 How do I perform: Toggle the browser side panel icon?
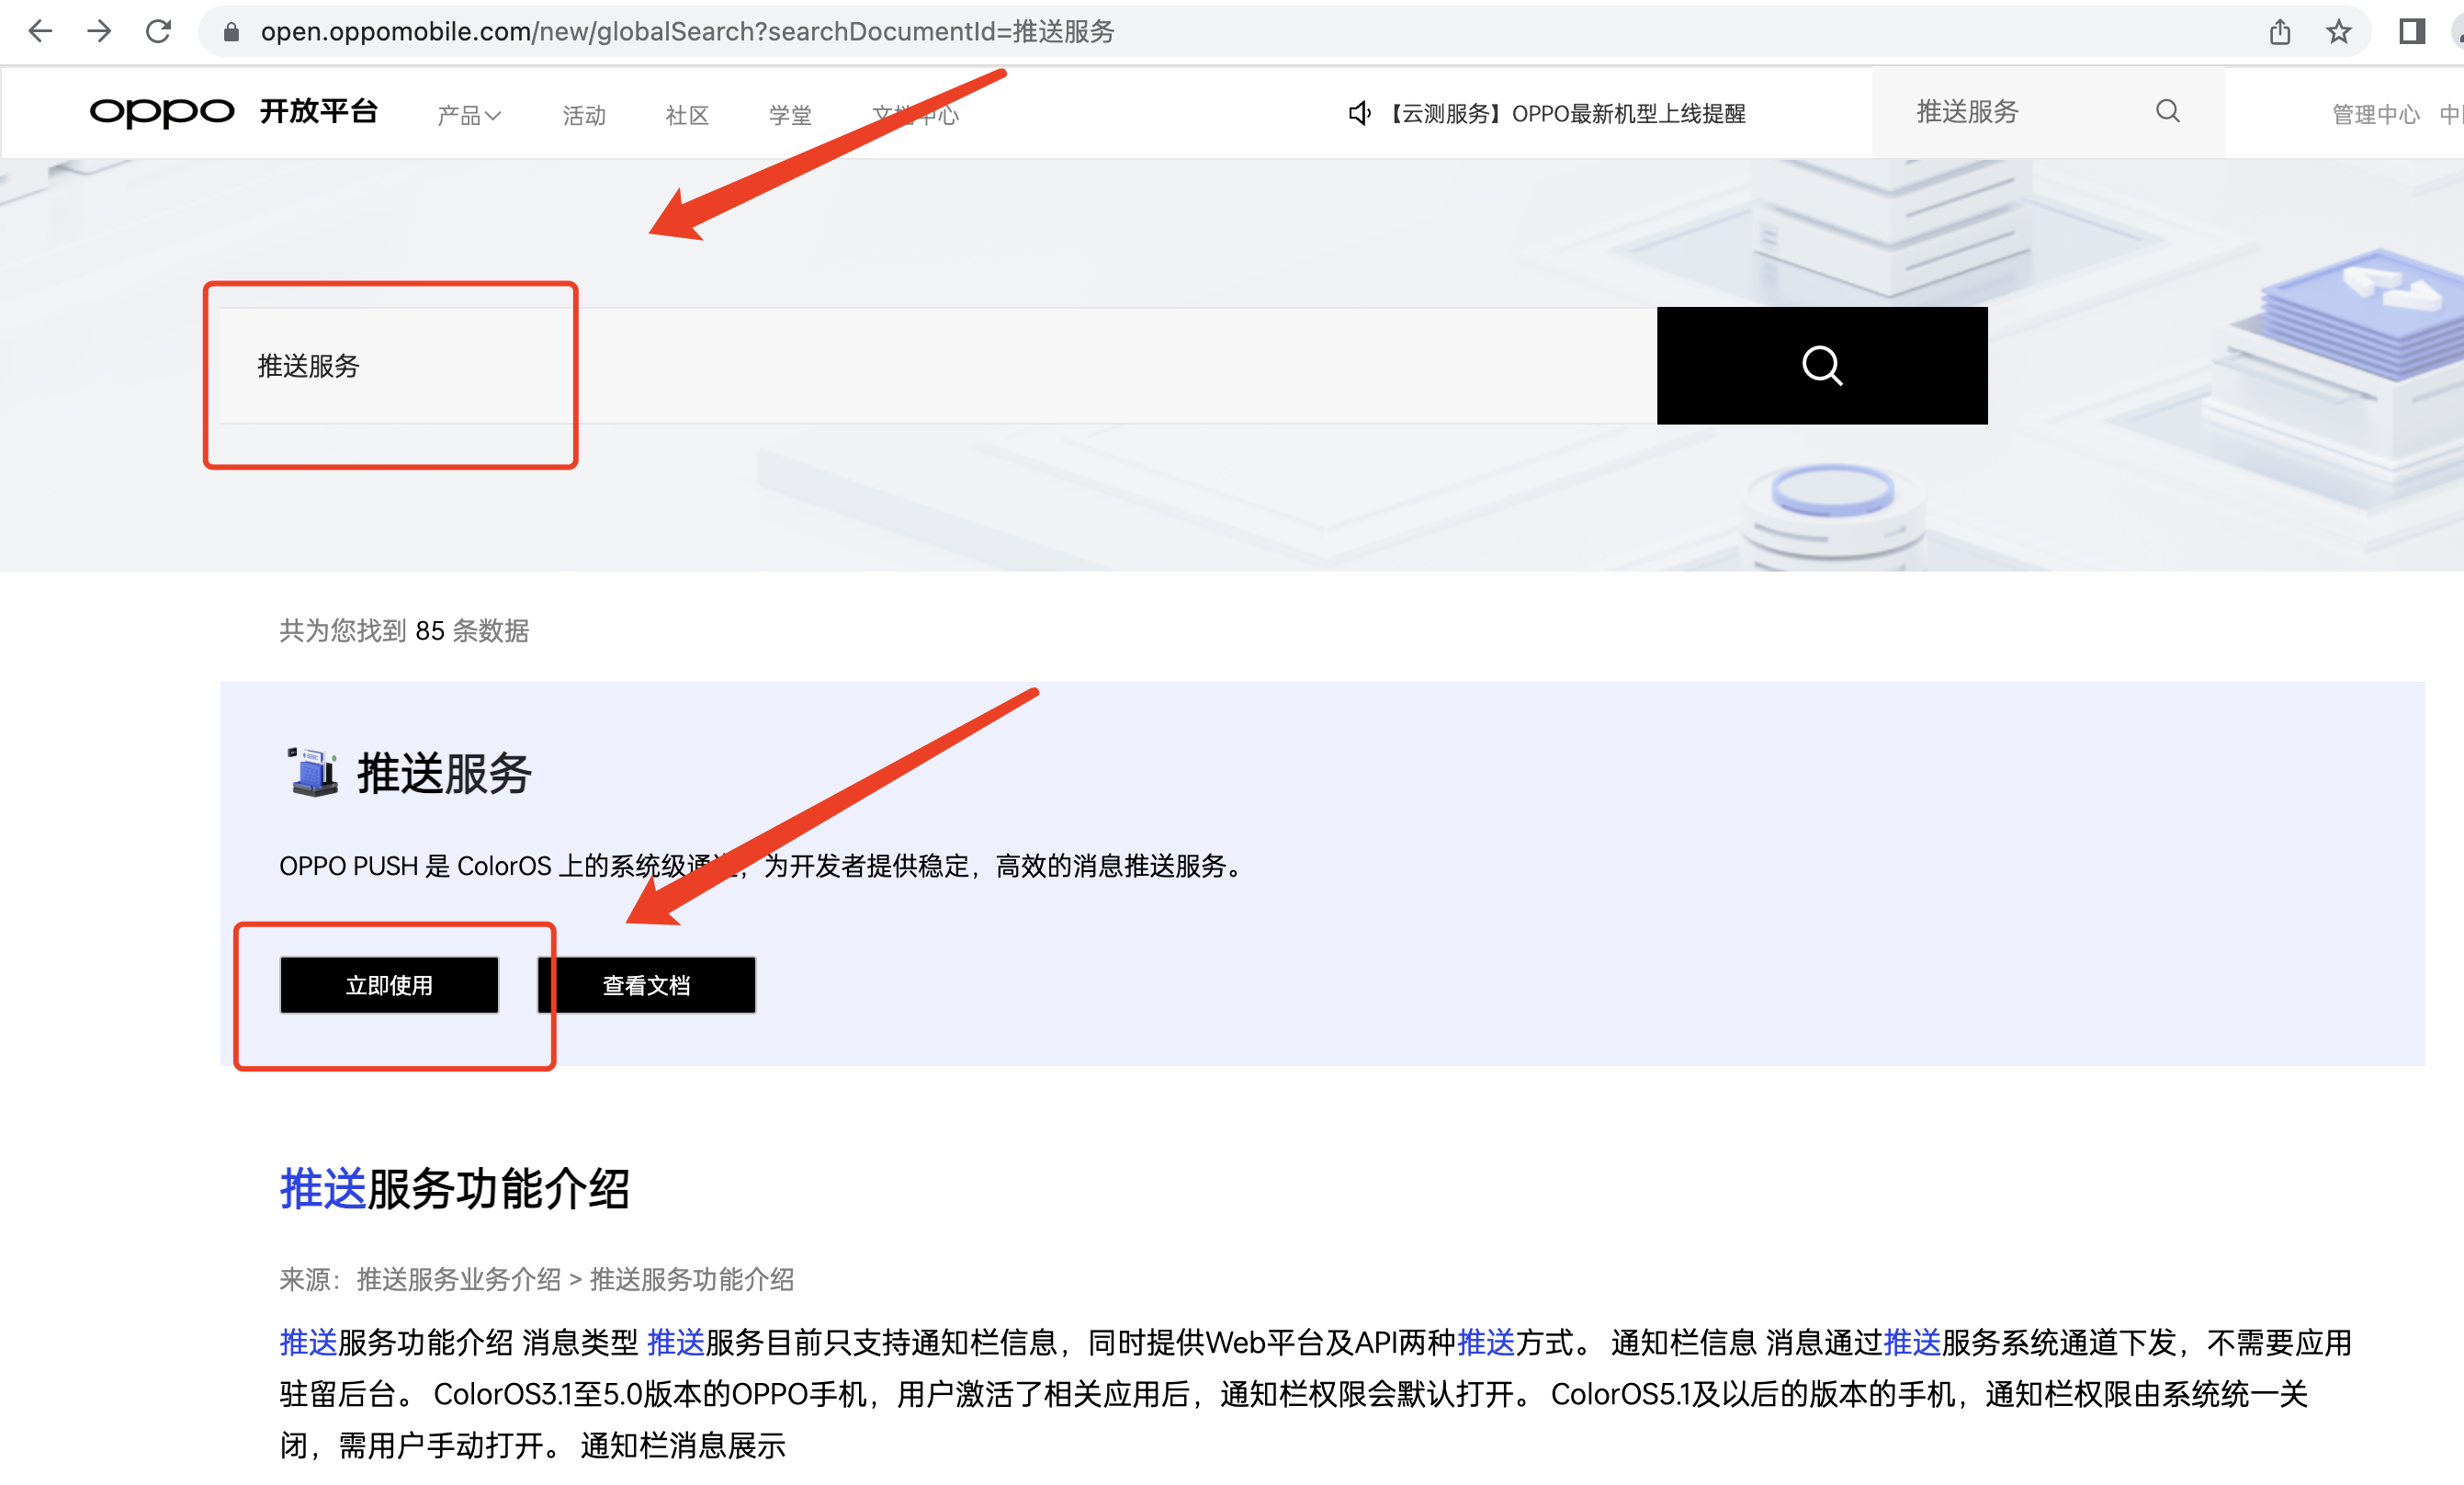coord(2412,31)
